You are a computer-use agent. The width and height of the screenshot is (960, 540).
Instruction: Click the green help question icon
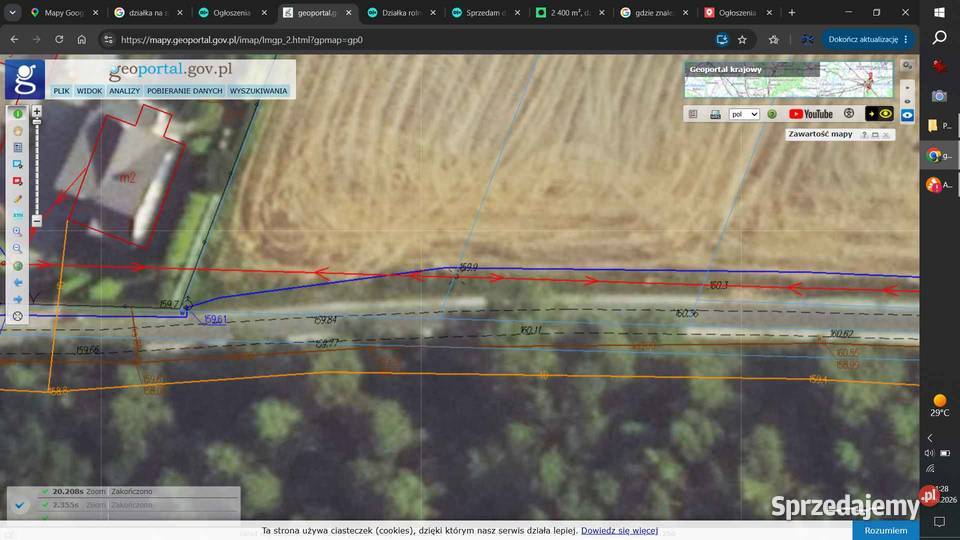pos(771,114)
